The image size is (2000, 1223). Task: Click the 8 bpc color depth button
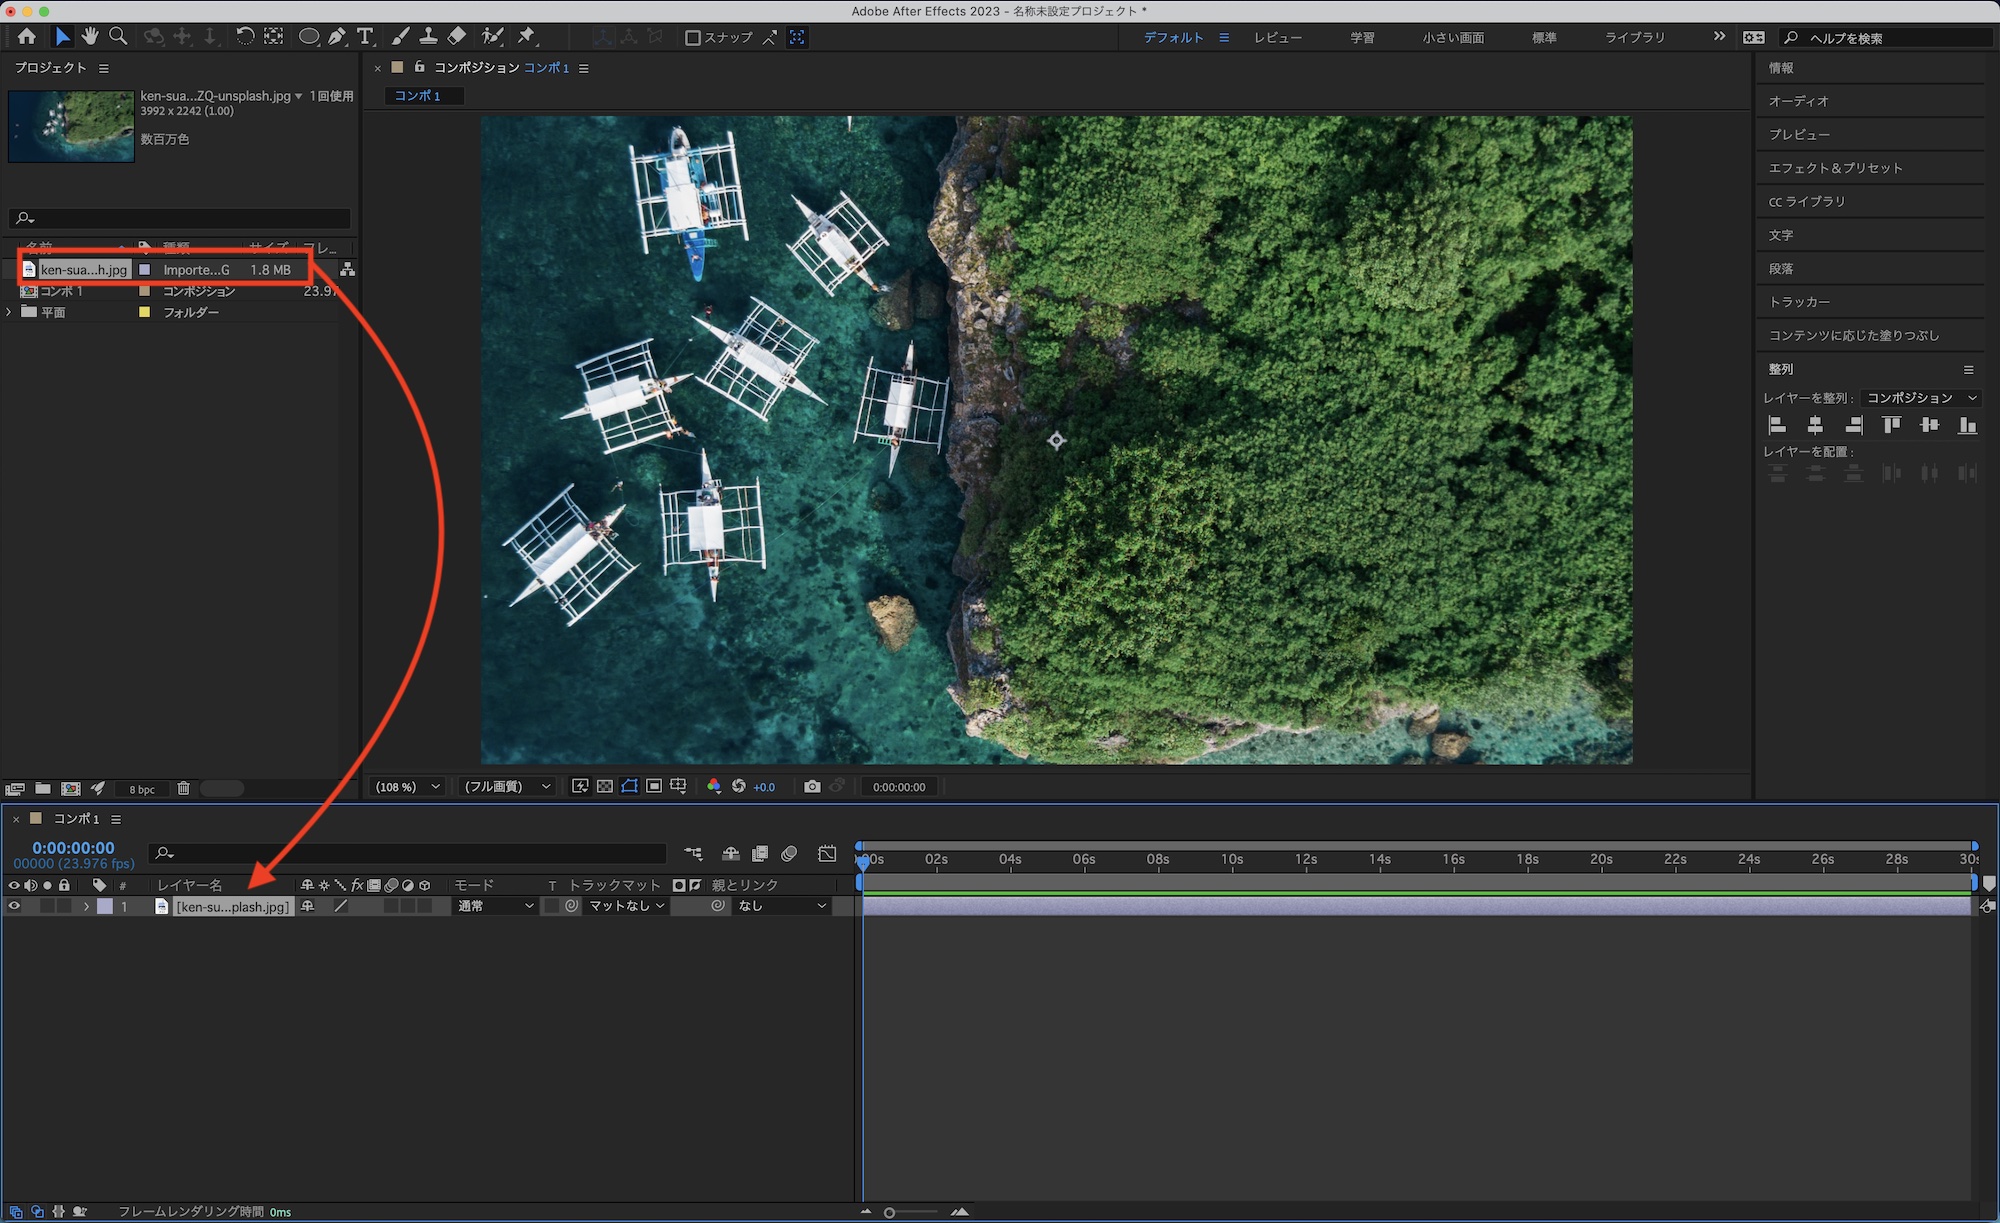click(142, 790)
